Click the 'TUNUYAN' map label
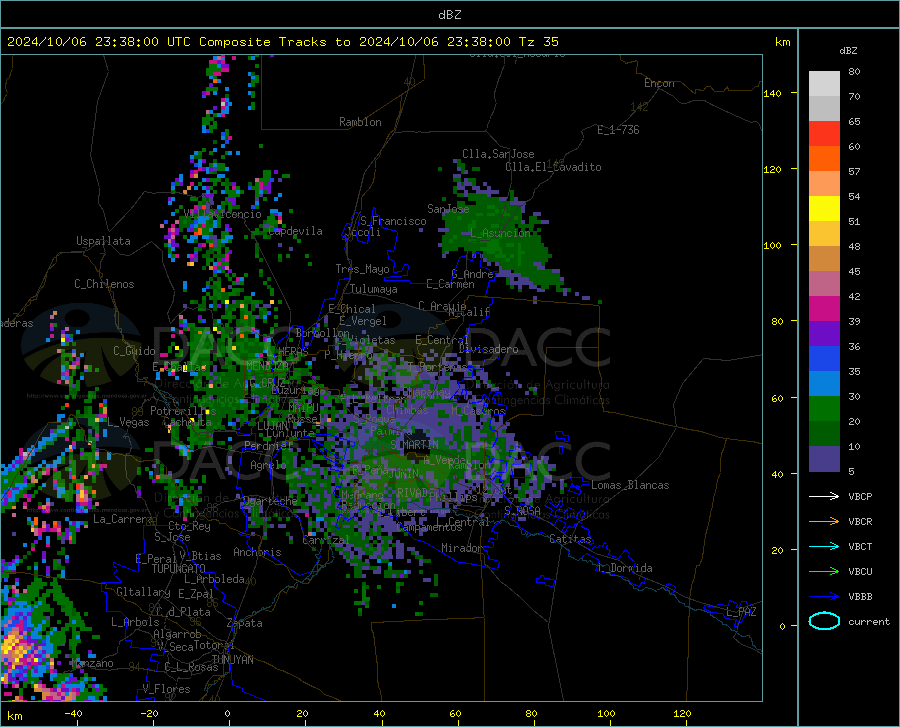Screen dimensions: 900x727 click(x=232, y=660)
